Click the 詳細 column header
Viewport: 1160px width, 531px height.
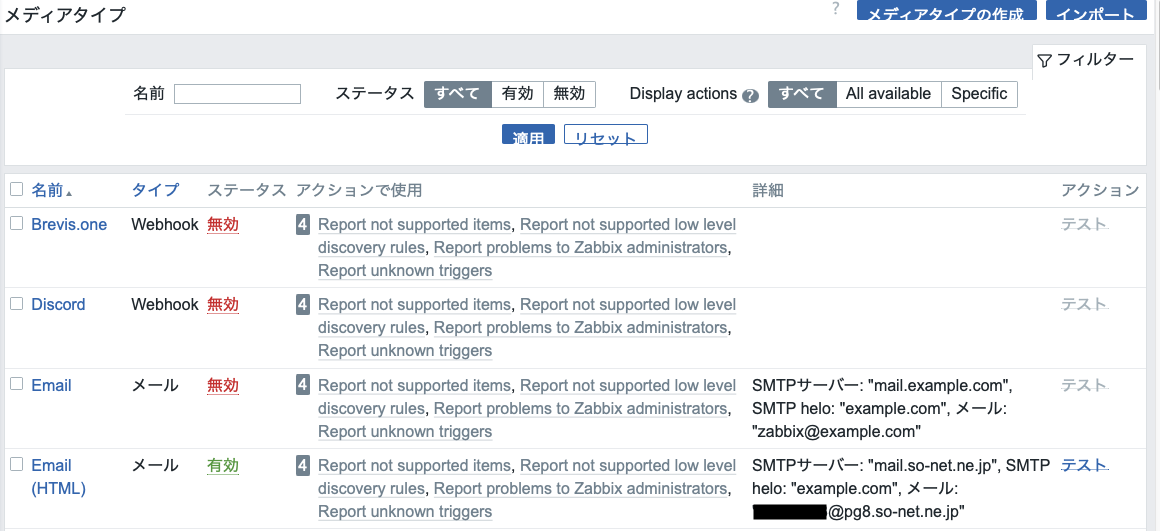point(768,191)
